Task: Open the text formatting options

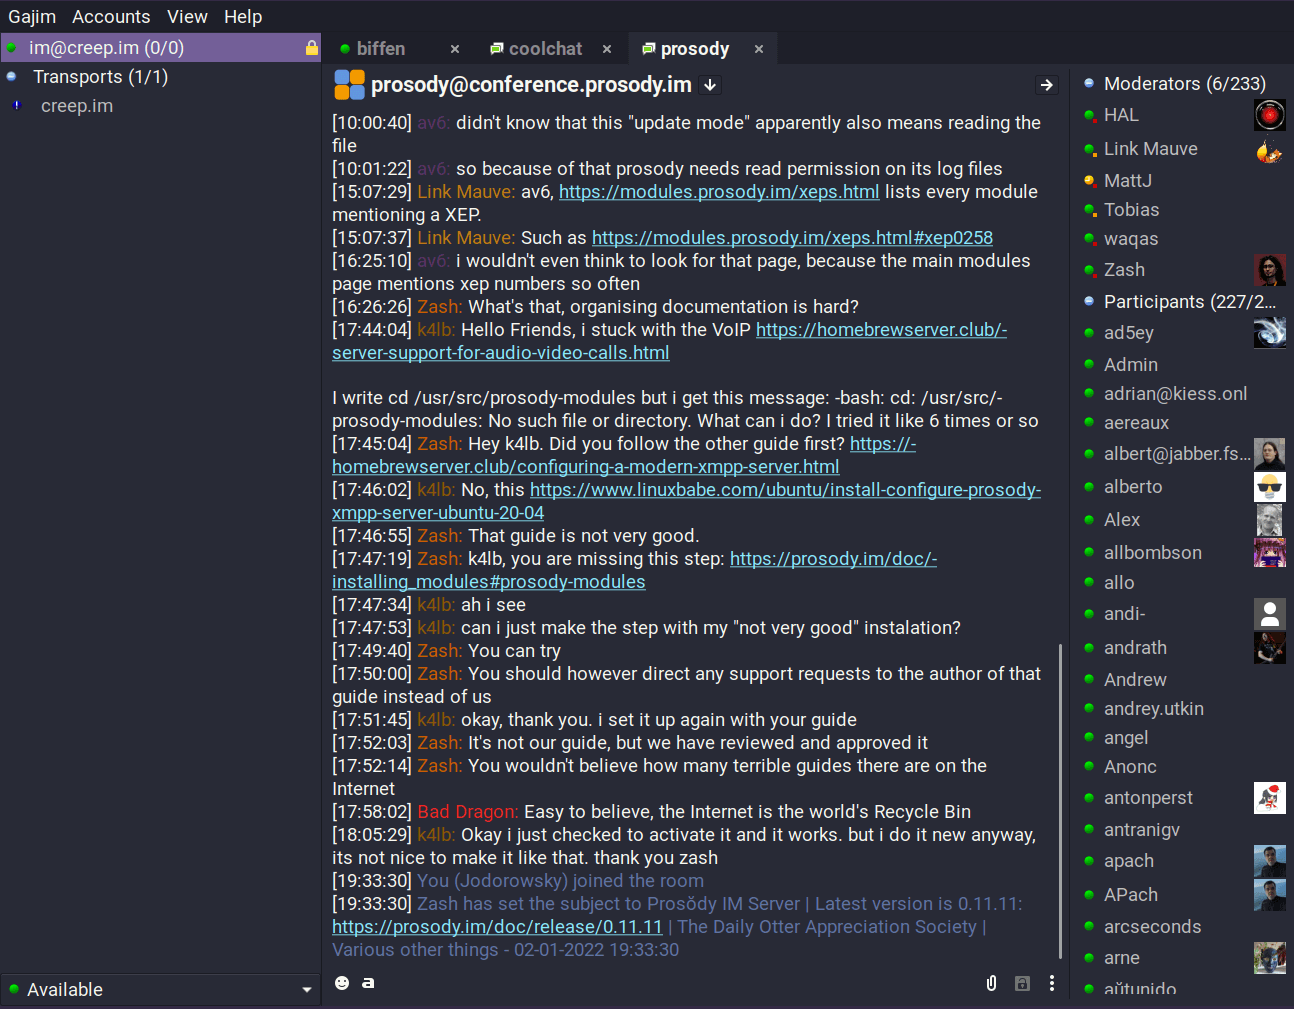Action: (x=368, y=983)
